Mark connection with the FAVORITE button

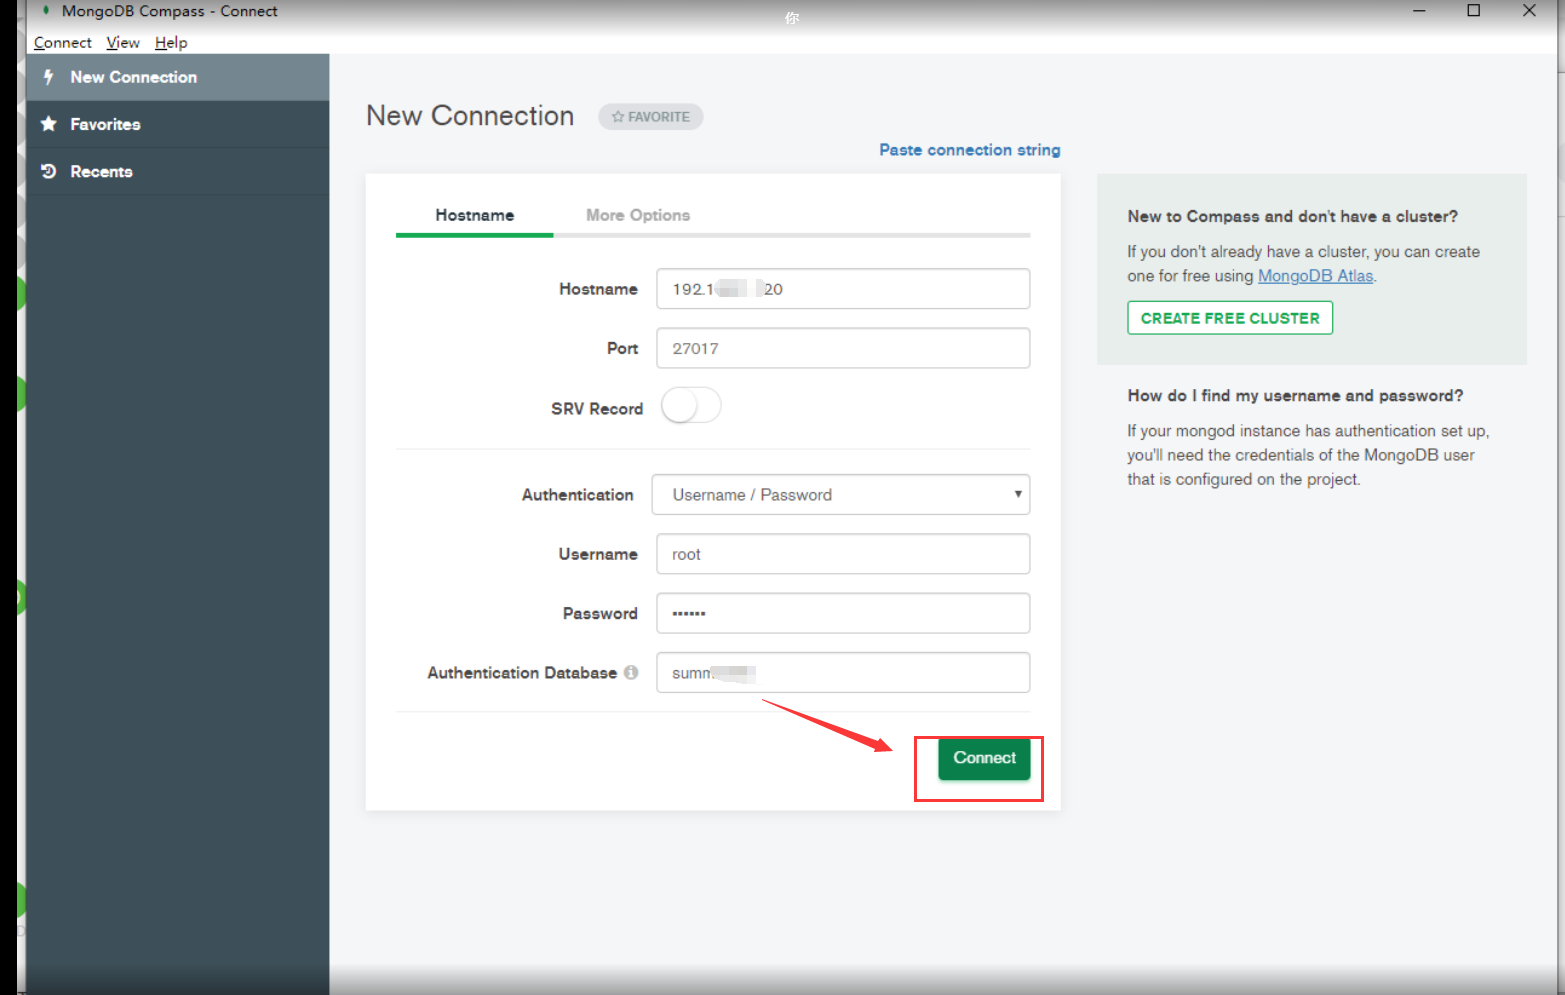coord(651,117)
